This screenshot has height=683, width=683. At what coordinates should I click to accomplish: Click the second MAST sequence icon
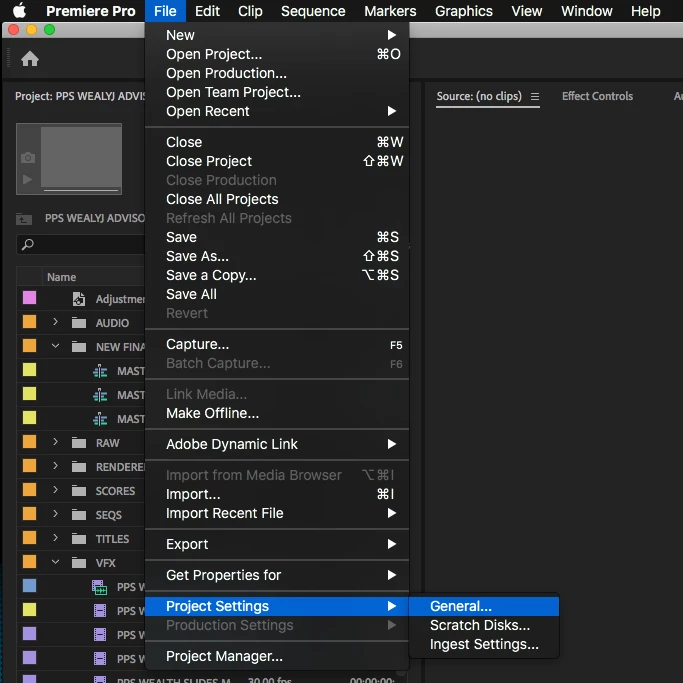click(100, 395)
